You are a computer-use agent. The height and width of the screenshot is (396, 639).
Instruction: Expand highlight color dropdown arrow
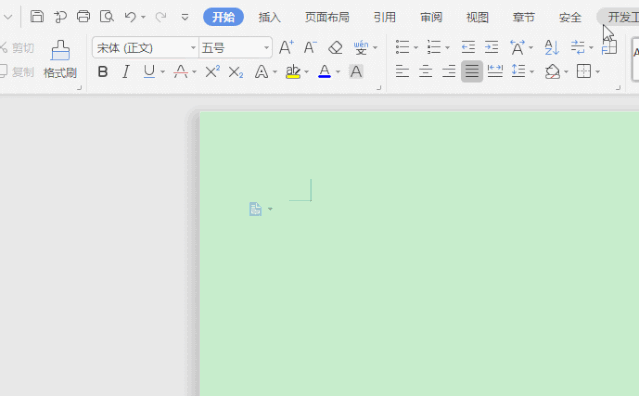pyautogui.click(x=306, y=72)
